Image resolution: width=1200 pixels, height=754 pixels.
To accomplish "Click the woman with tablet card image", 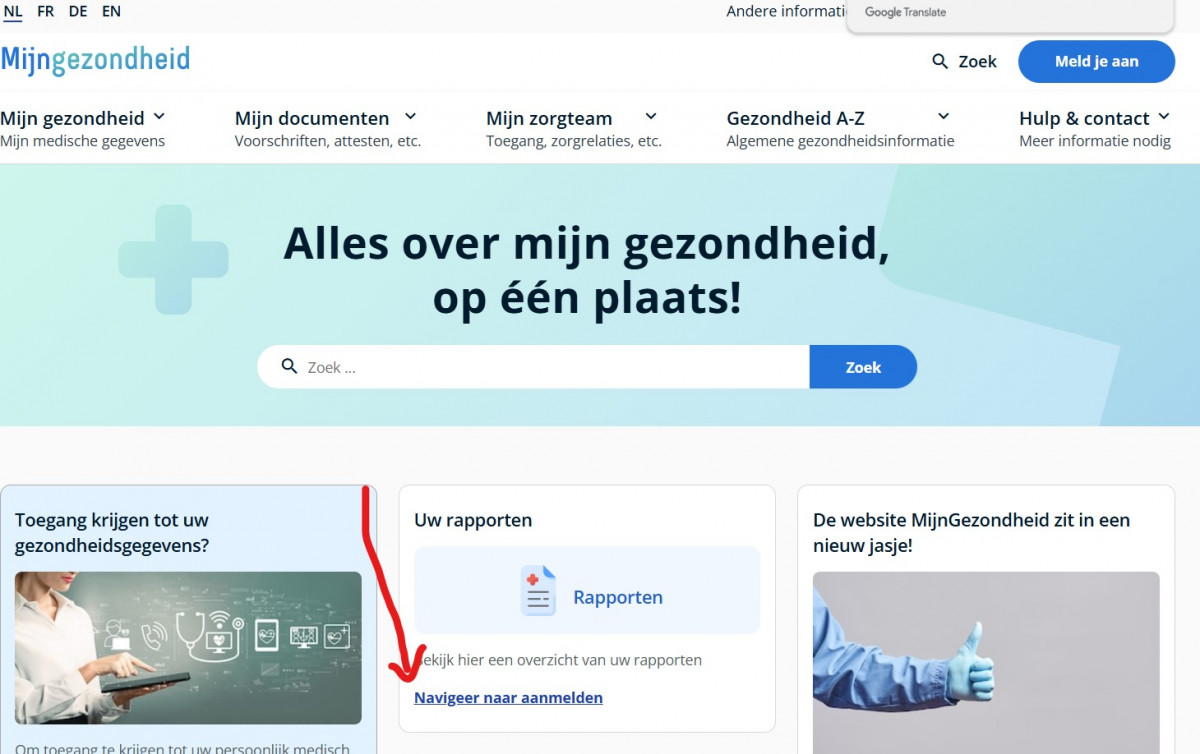I will 188,648.
